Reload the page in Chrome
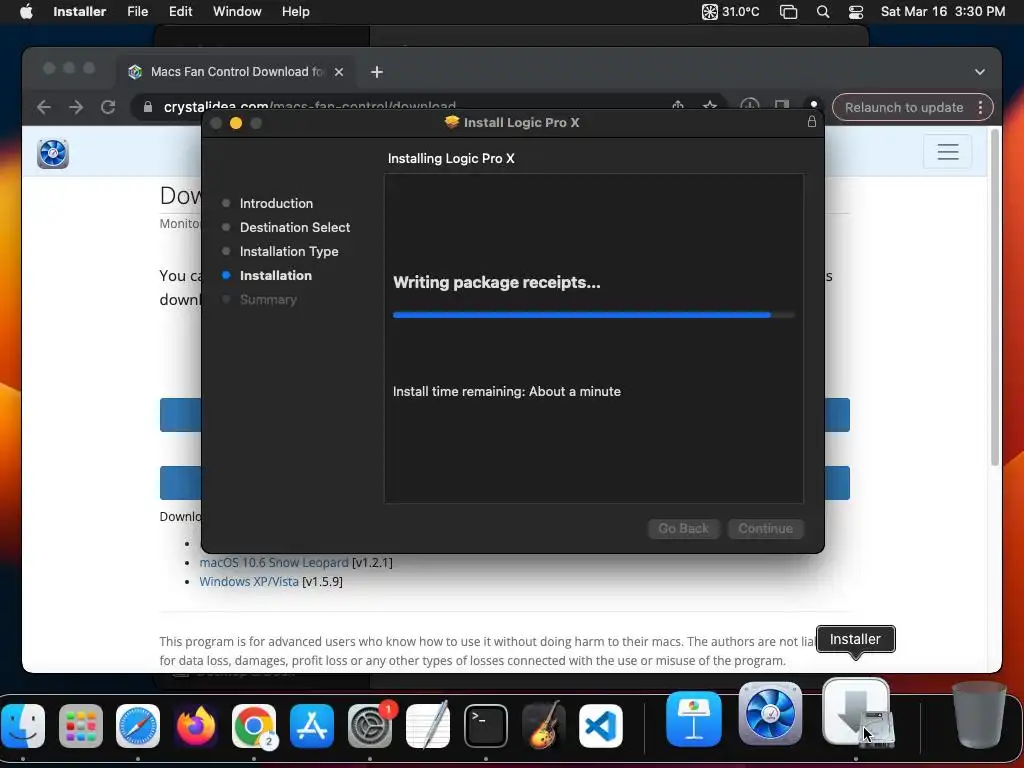This screenshot has height=768, width=1024. (x=108, y=107)
